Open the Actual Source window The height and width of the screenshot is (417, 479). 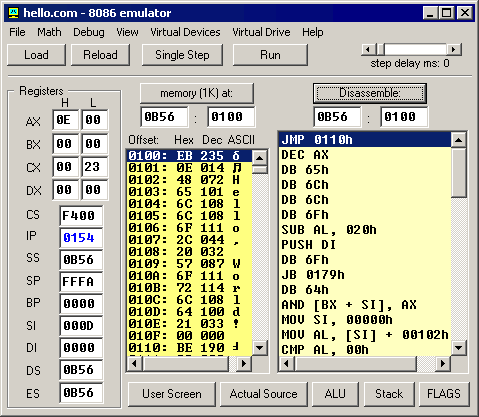click(263, 394)
